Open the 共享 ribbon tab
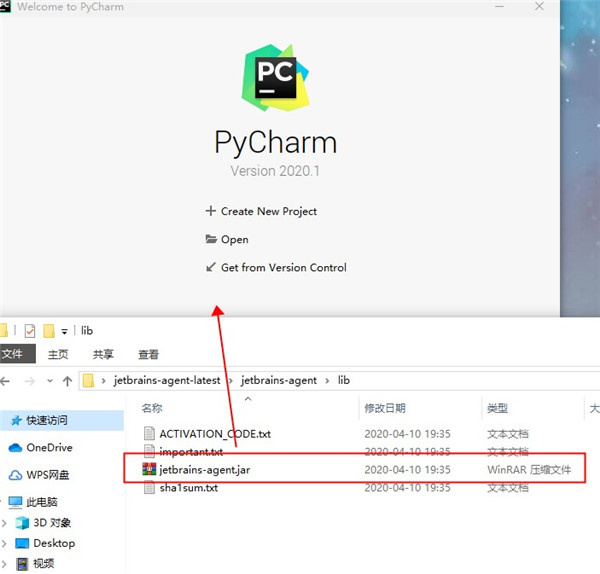The height and width of the screenshot is (574, 600). [x=103, y=354]
